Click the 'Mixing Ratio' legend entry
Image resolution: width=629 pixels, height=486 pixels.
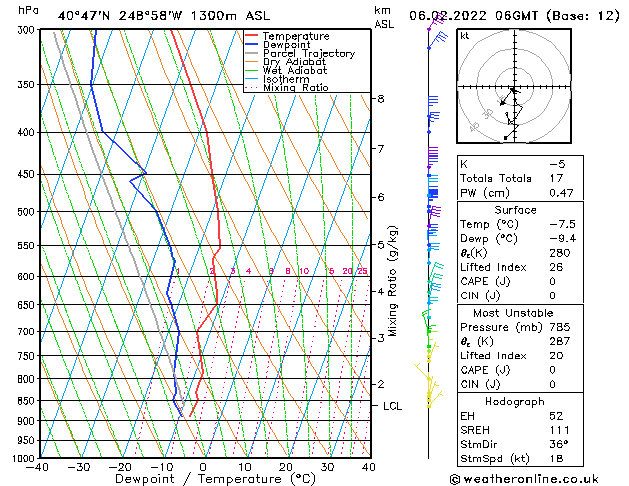[x=296, y=88]
